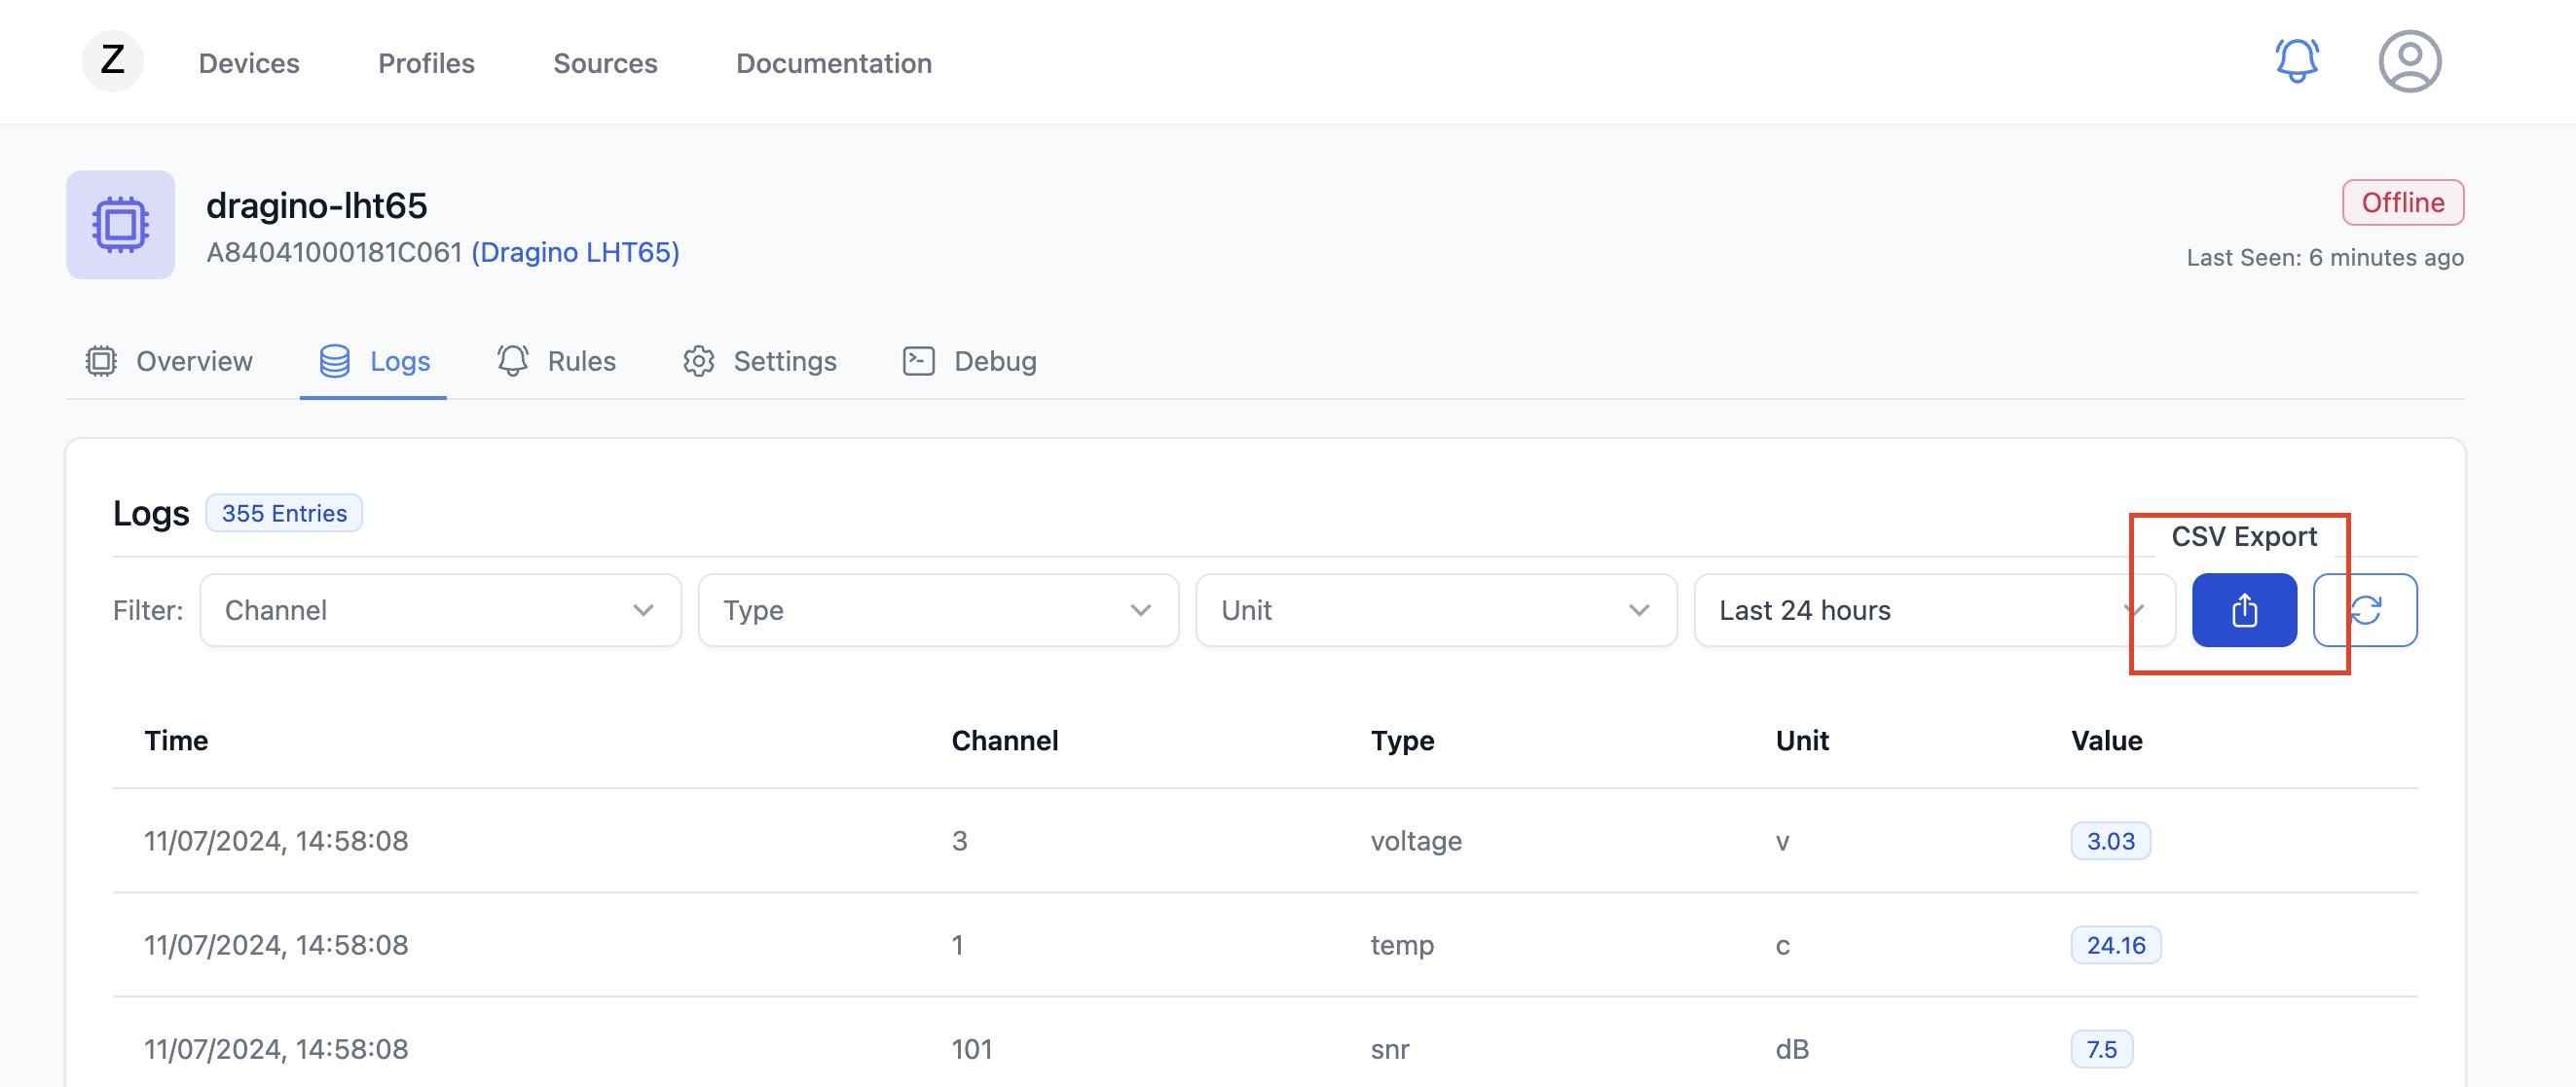This screenshot has height=1087, width=2576.
Task: Click the 3.03 voltage value badge
Action: tap(2110, 841)
